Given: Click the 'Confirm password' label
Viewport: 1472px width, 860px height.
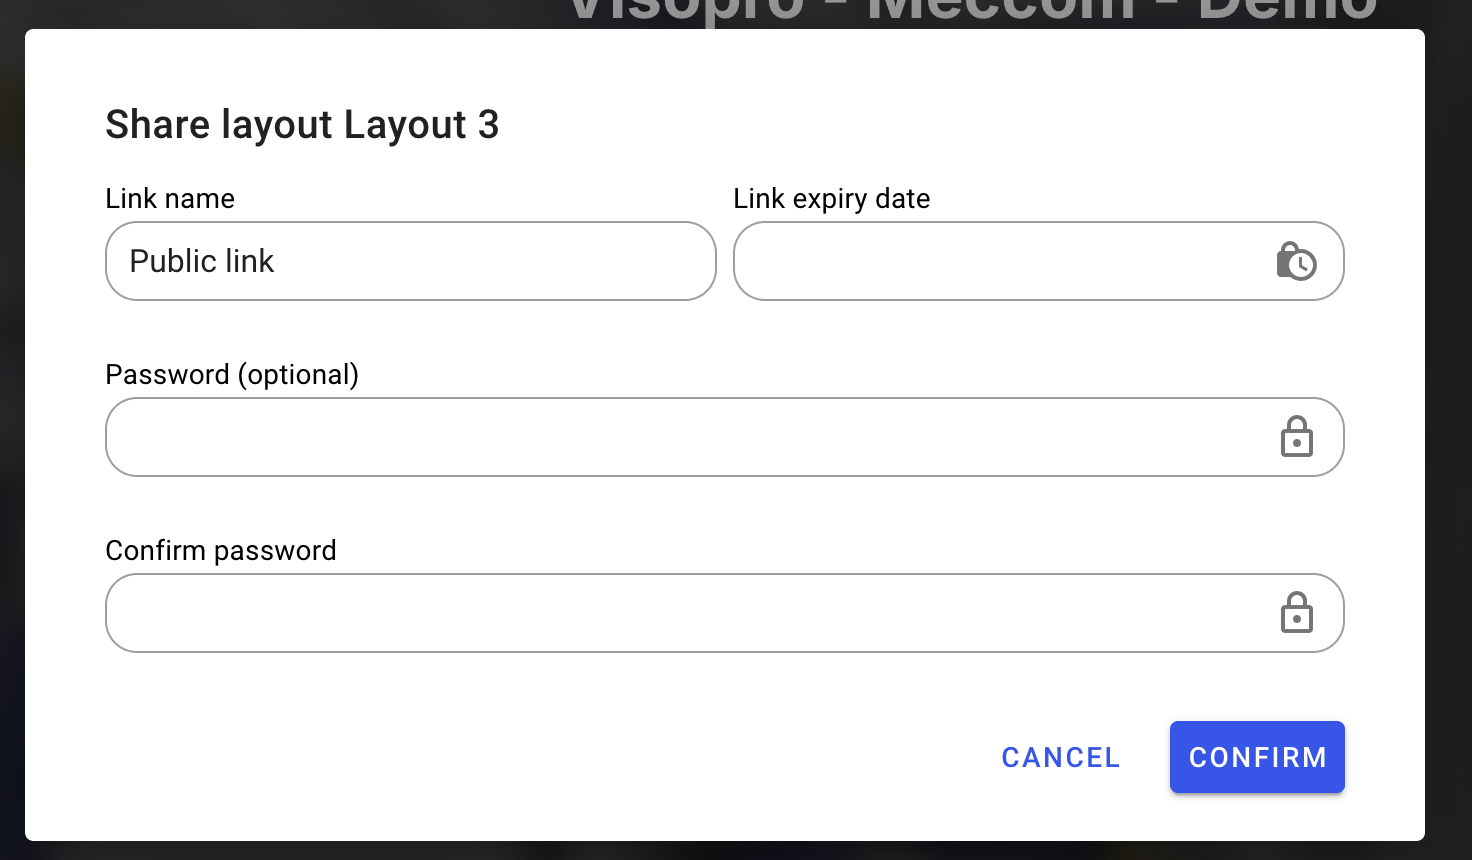Looking at the screenshot, I should pyautogui.click(x=221, y=550).
